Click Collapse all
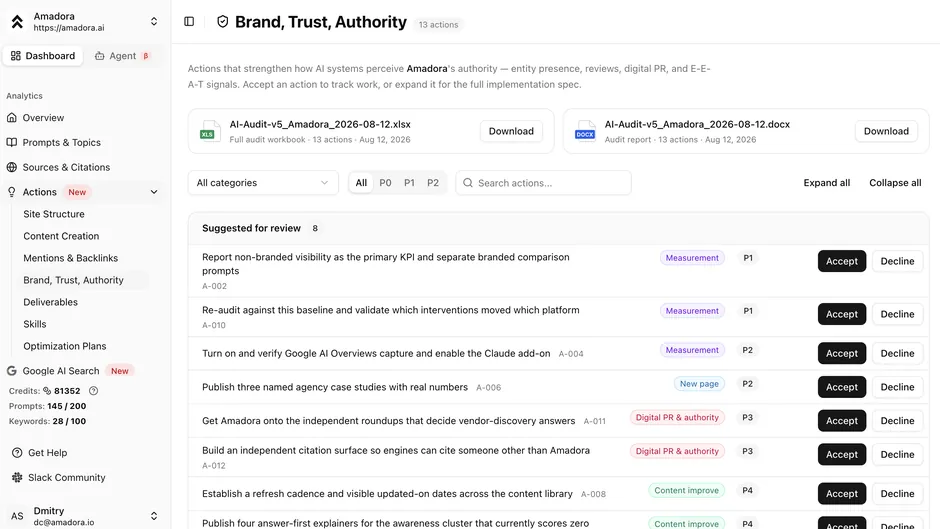This screenshot has height=529, width=940. [x=895, y=183]
